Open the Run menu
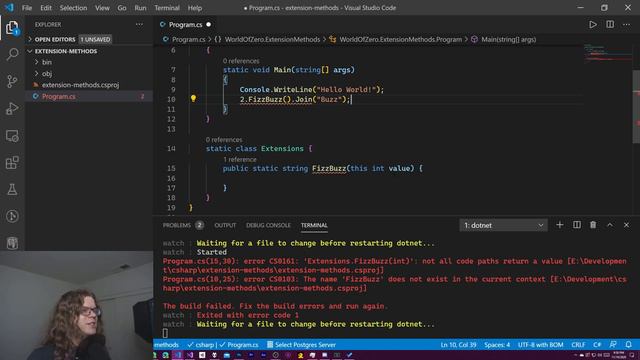Viewport: 640px width, 360px height. [x=140, y=8]
